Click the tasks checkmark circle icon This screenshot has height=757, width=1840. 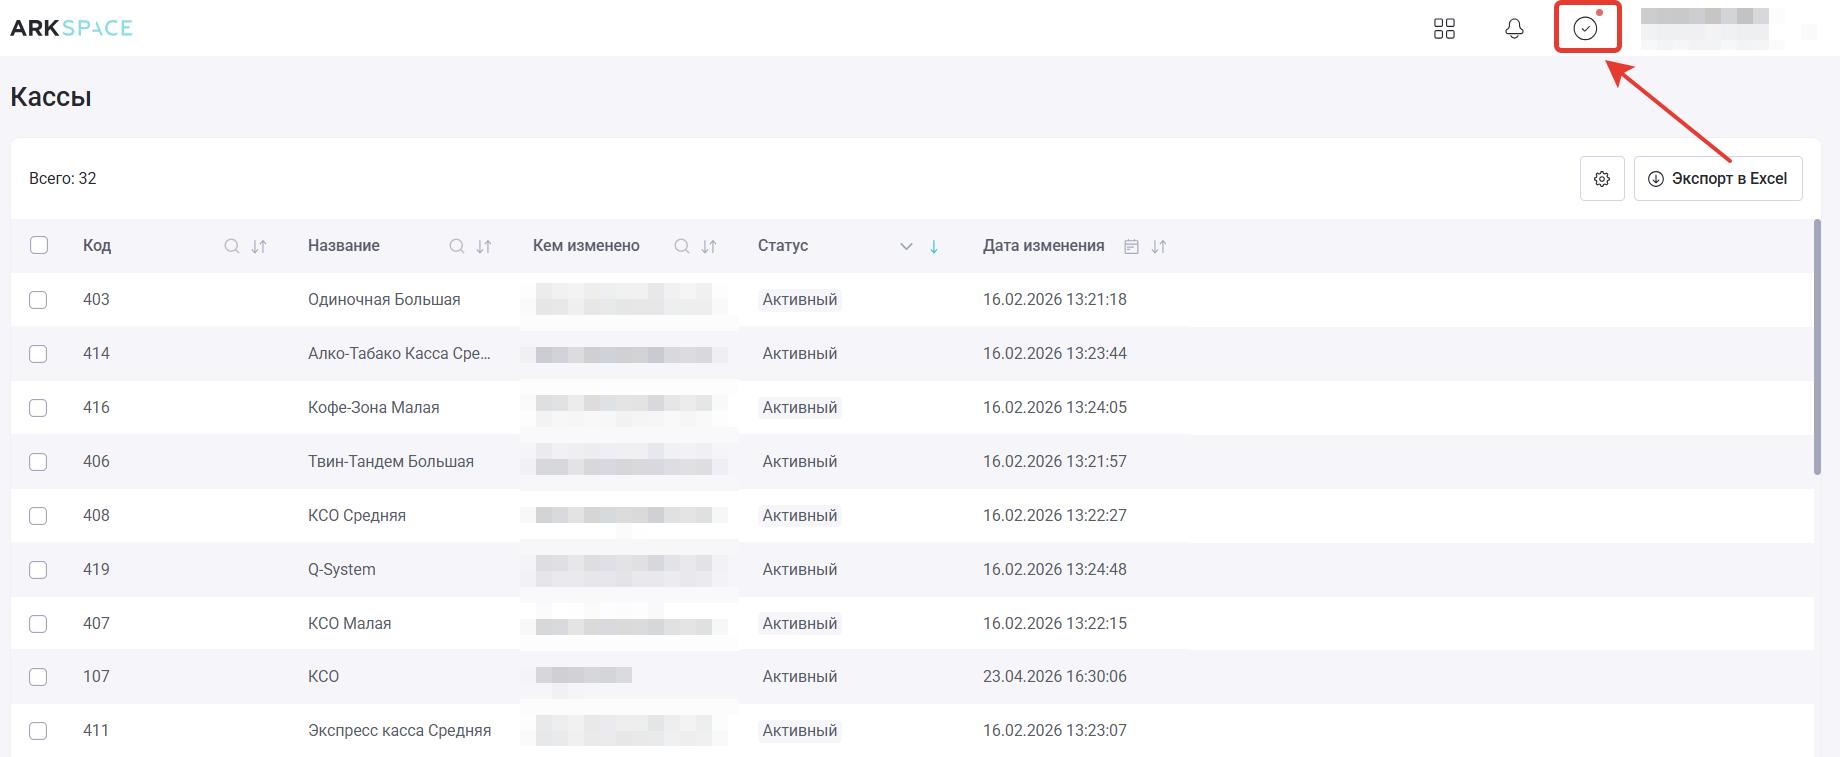pos(1585,29)
